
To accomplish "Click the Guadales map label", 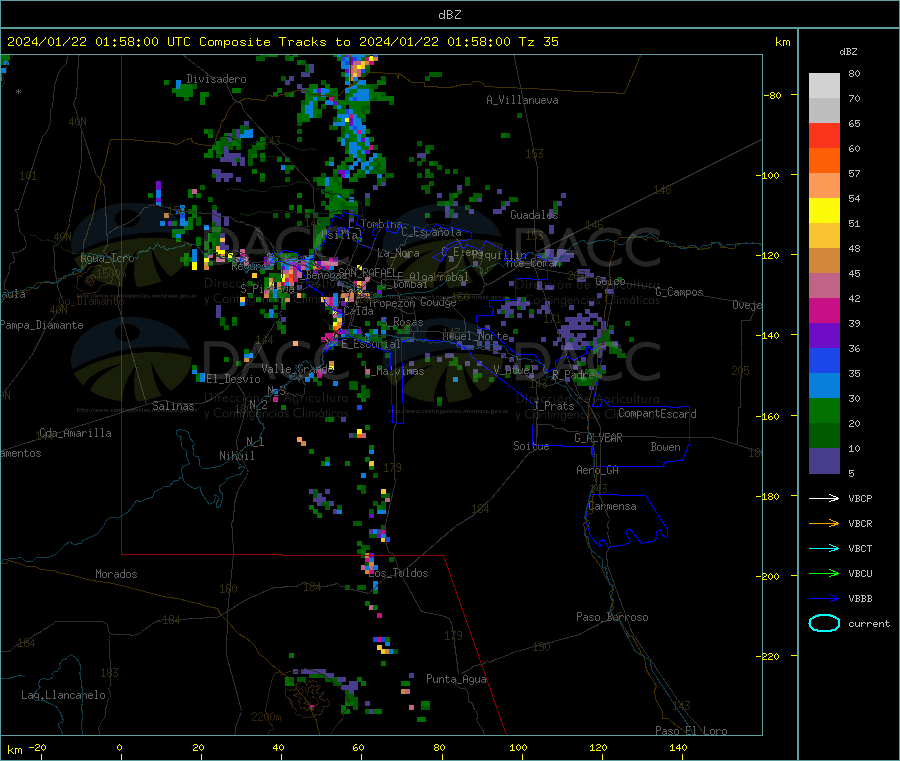I will click(x=534, y=215).
